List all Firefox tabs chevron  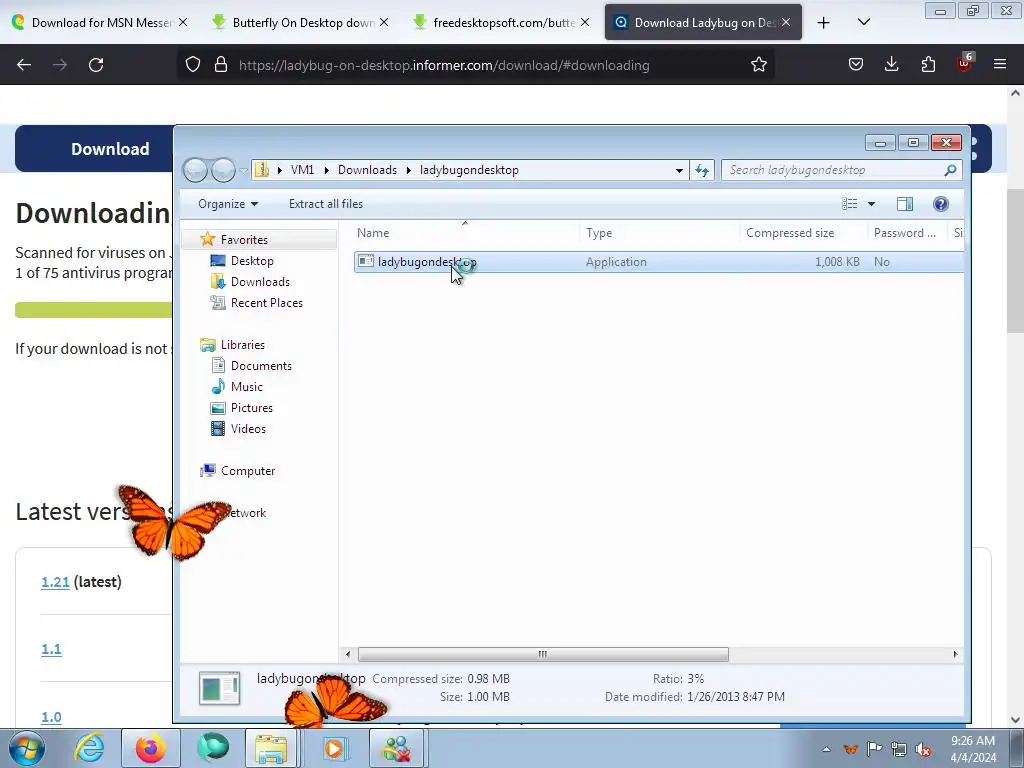(863, 22)
